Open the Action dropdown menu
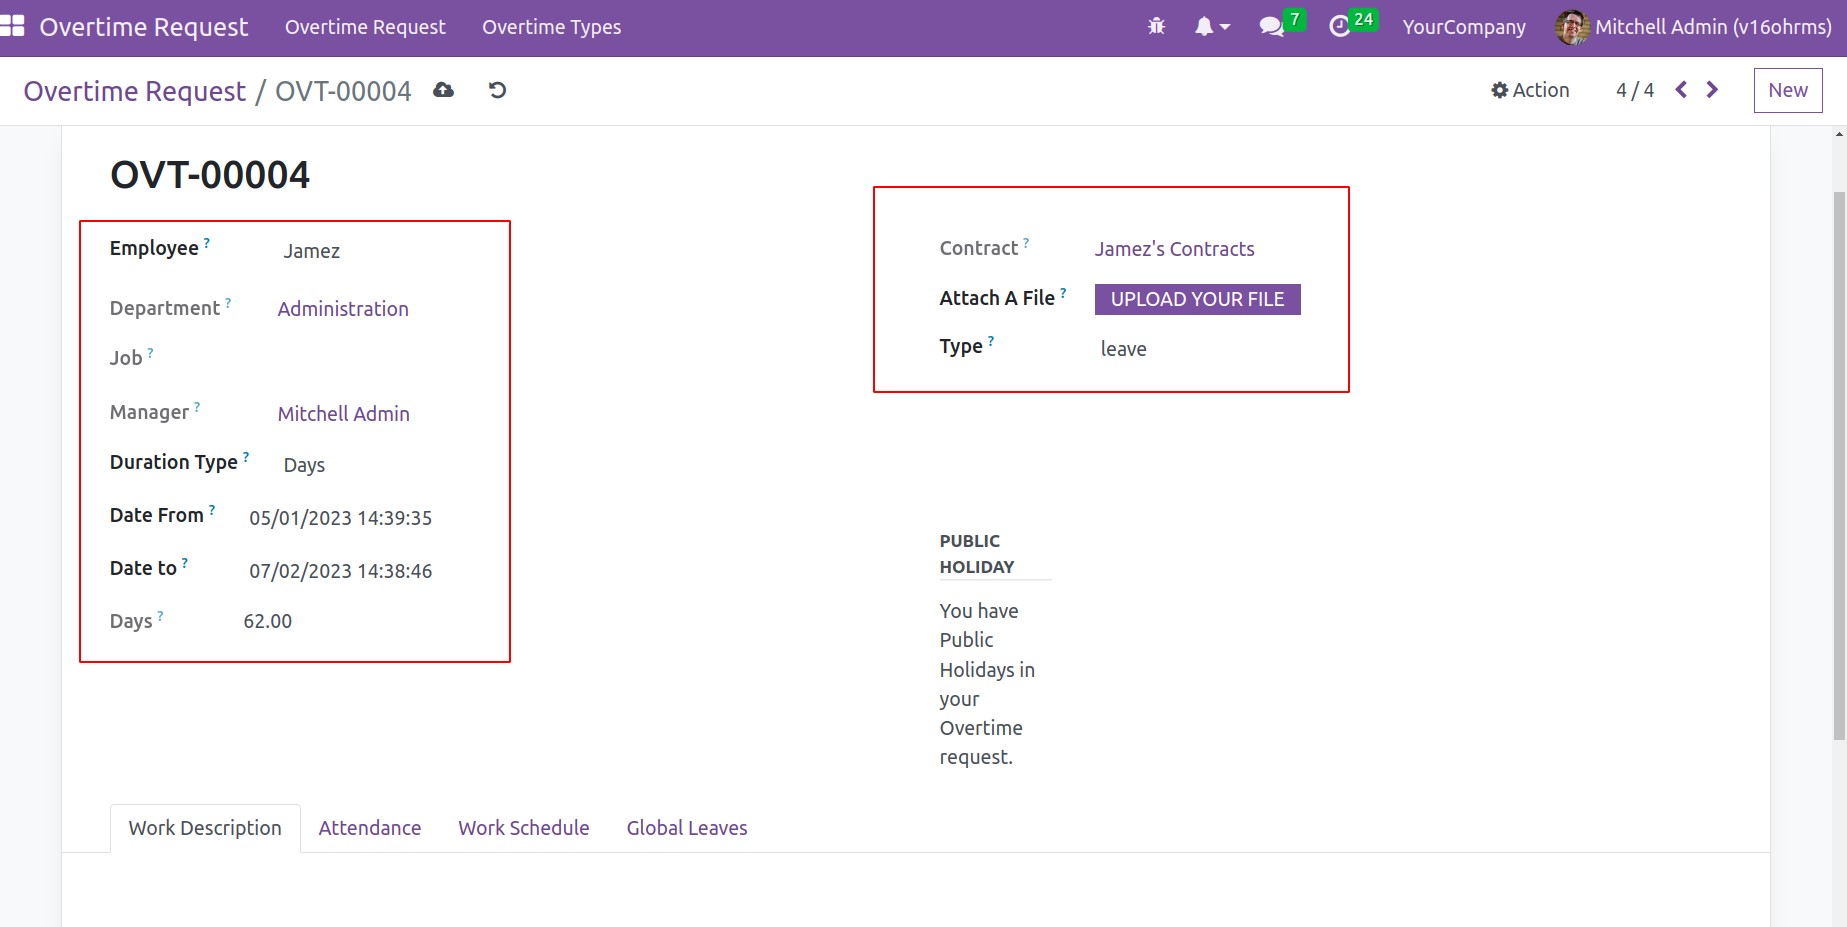 pyautogui.click(x=1530, y=90)
